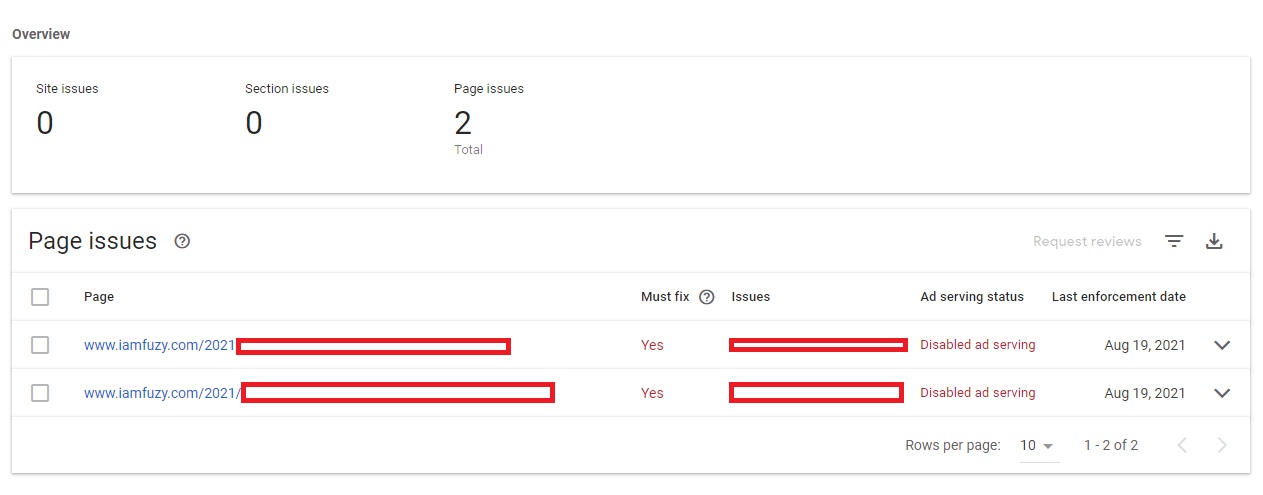Click the Page issues total of 2
The height and width of the screenshot is (495, 1263).
tap(463, 123)
